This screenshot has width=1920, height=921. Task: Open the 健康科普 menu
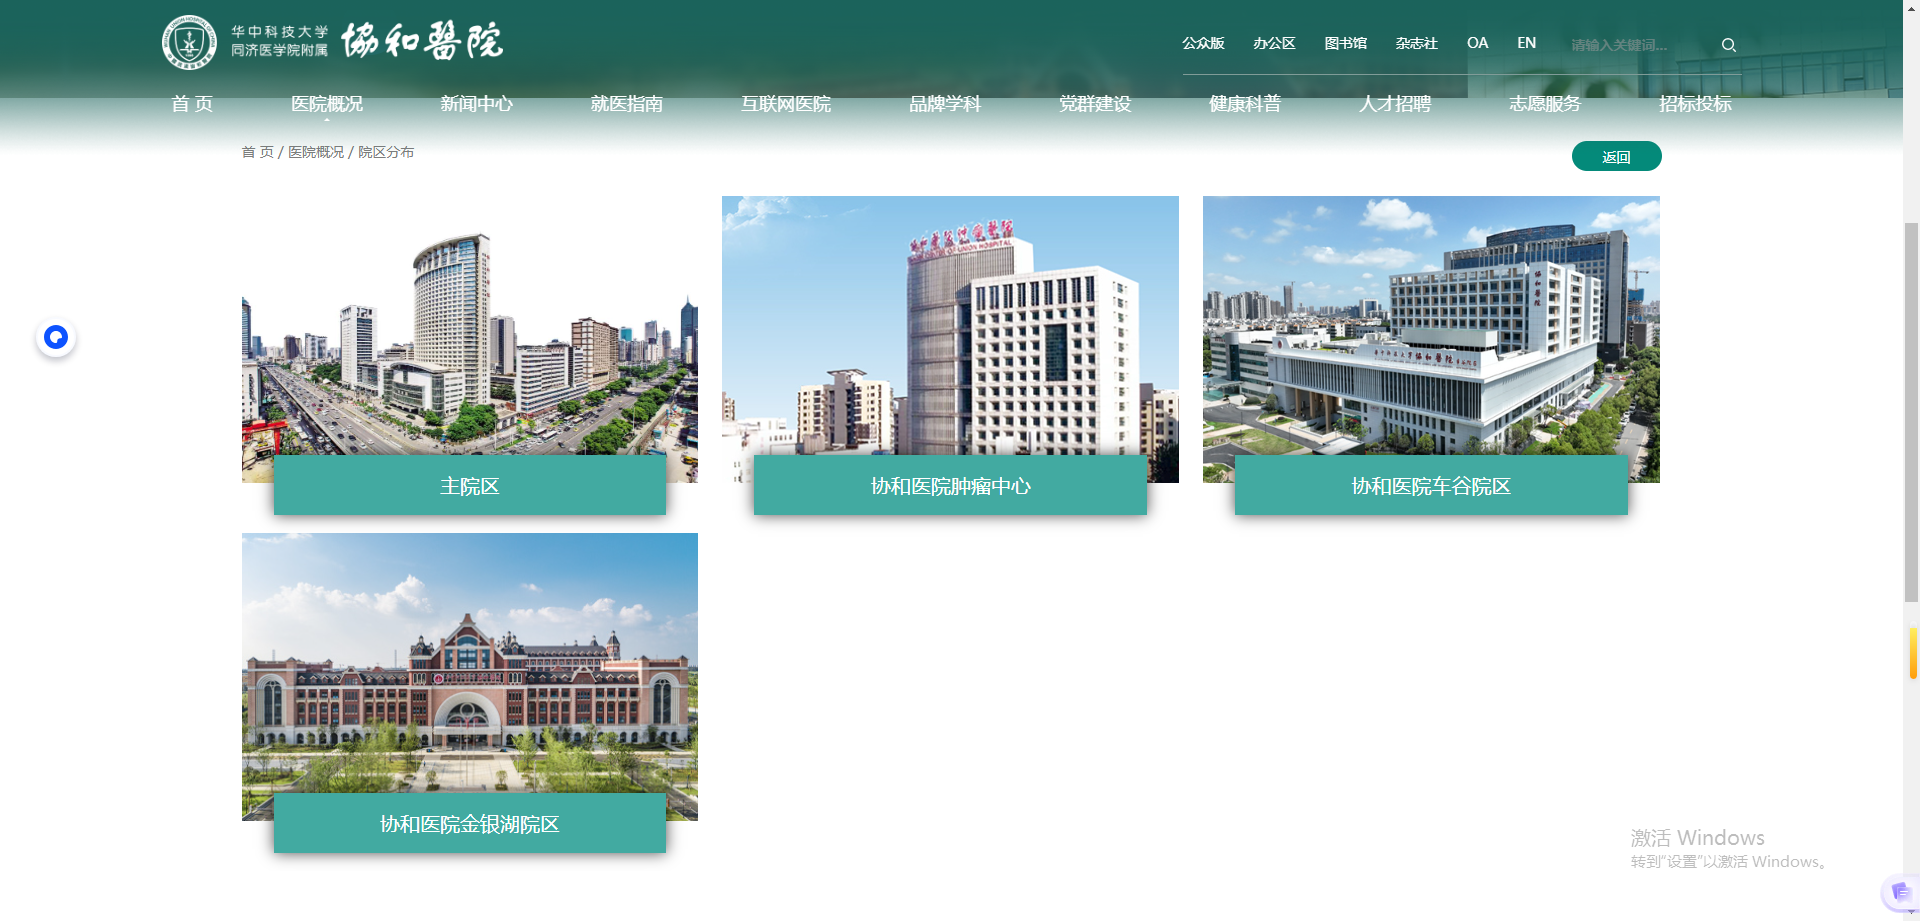pos(1245,104)
